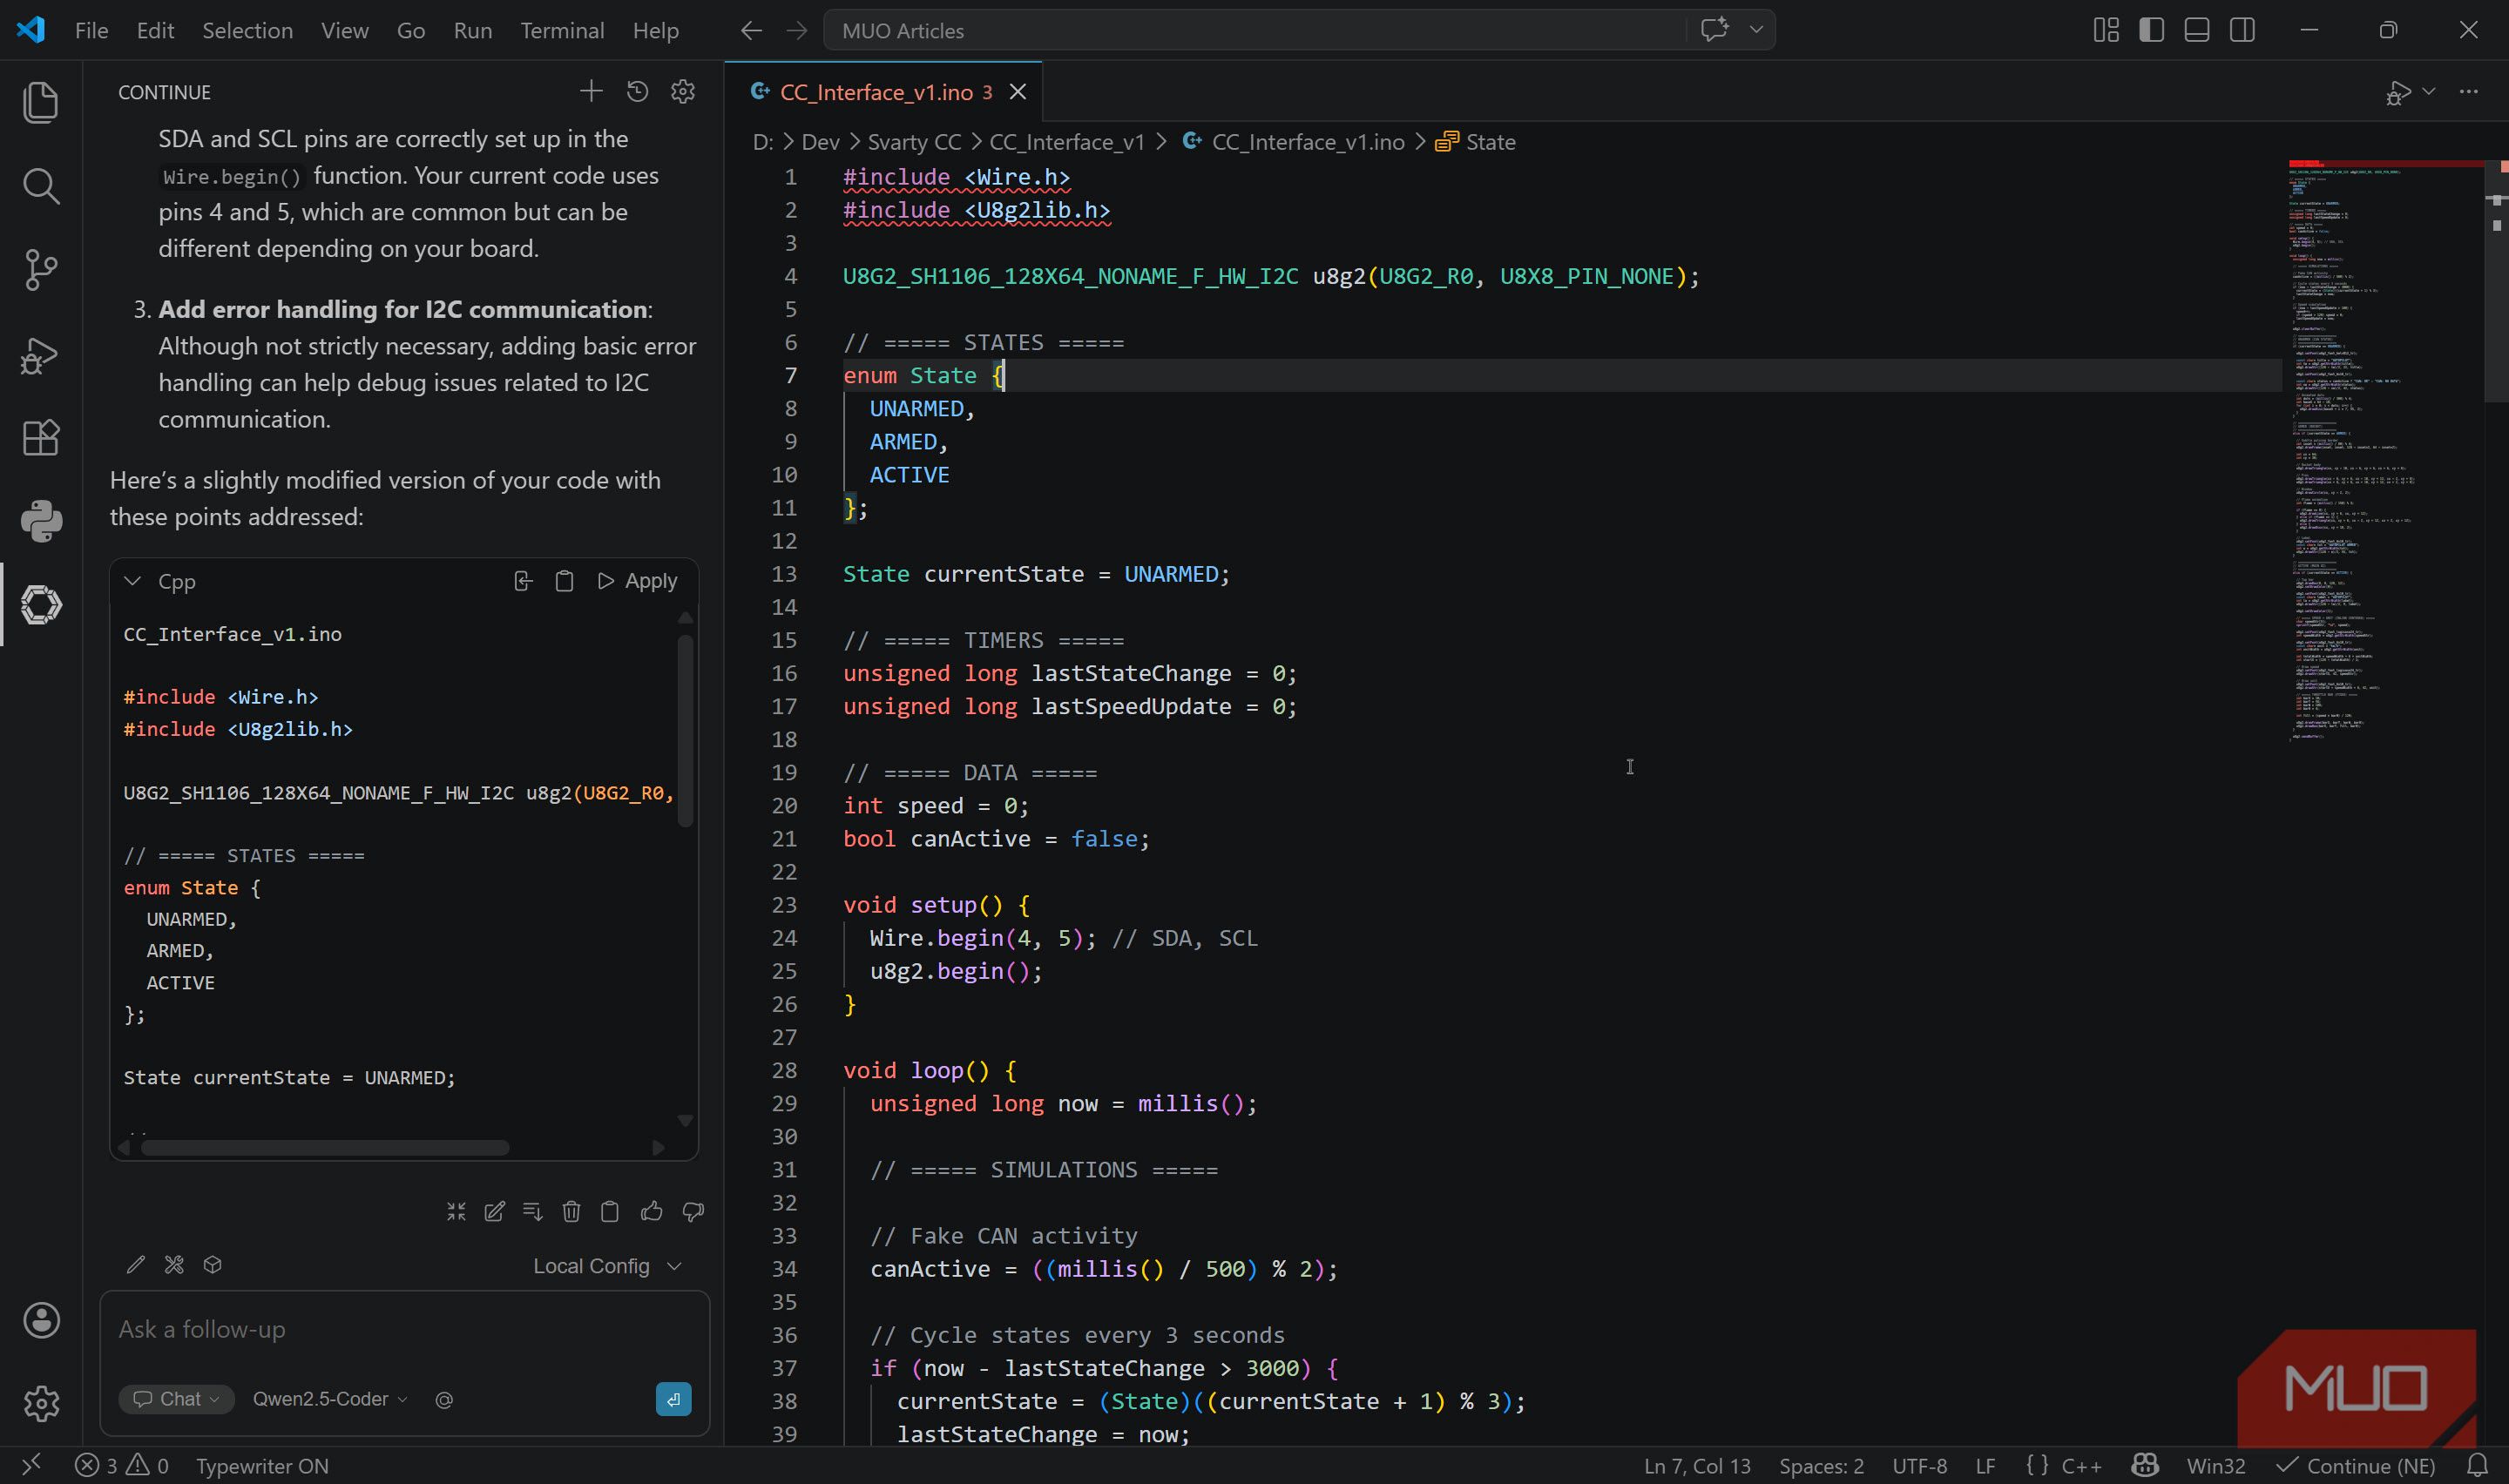Give thumbs down to the response
Screen dimensions: 2509x1484
[693, 1212]
